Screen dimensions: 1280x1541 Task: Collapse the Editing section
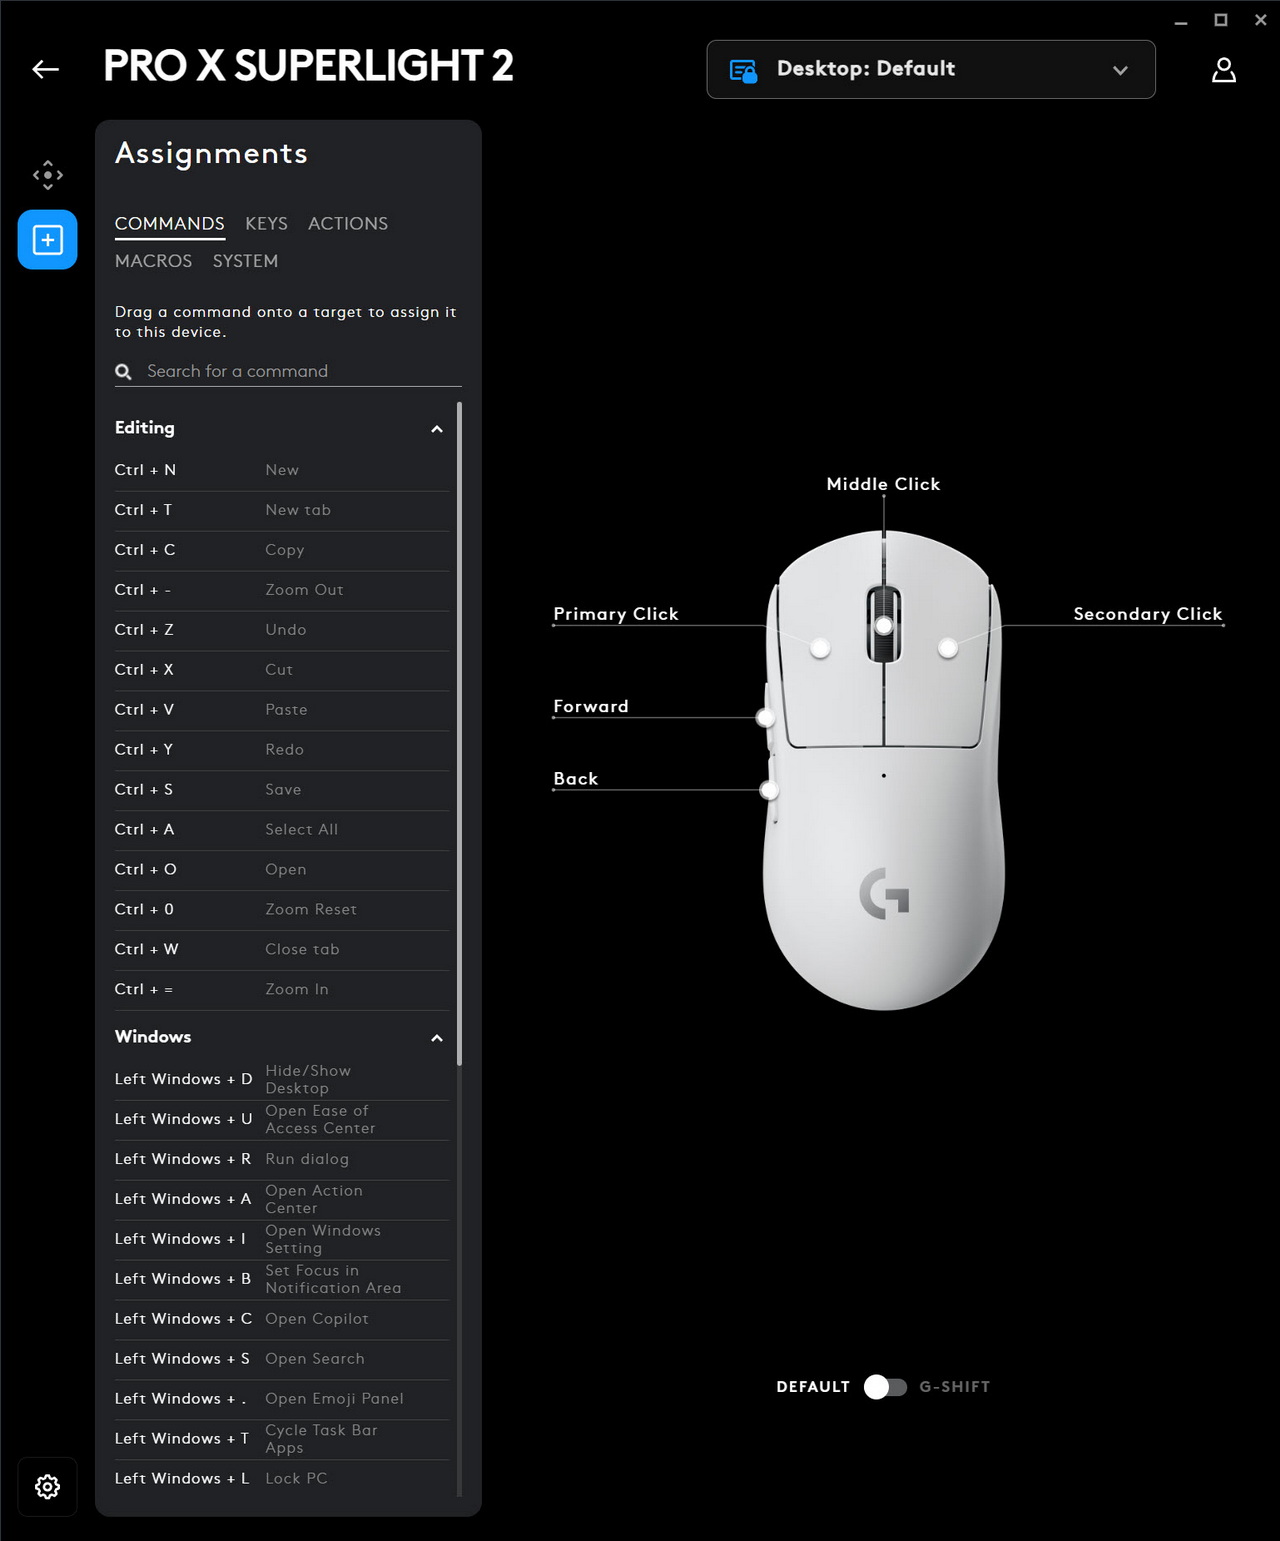437,429
